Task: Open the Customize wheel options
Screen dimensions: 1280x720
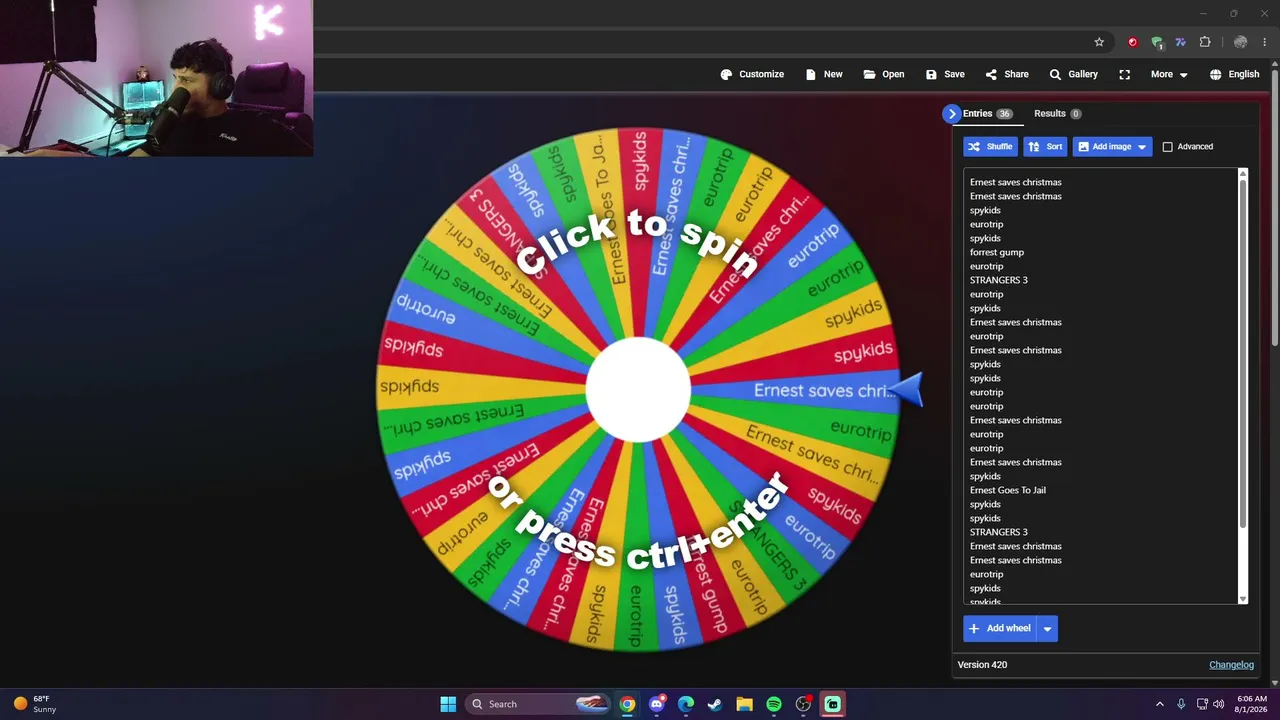Action: pyautogui.click(x=752, y=74)
